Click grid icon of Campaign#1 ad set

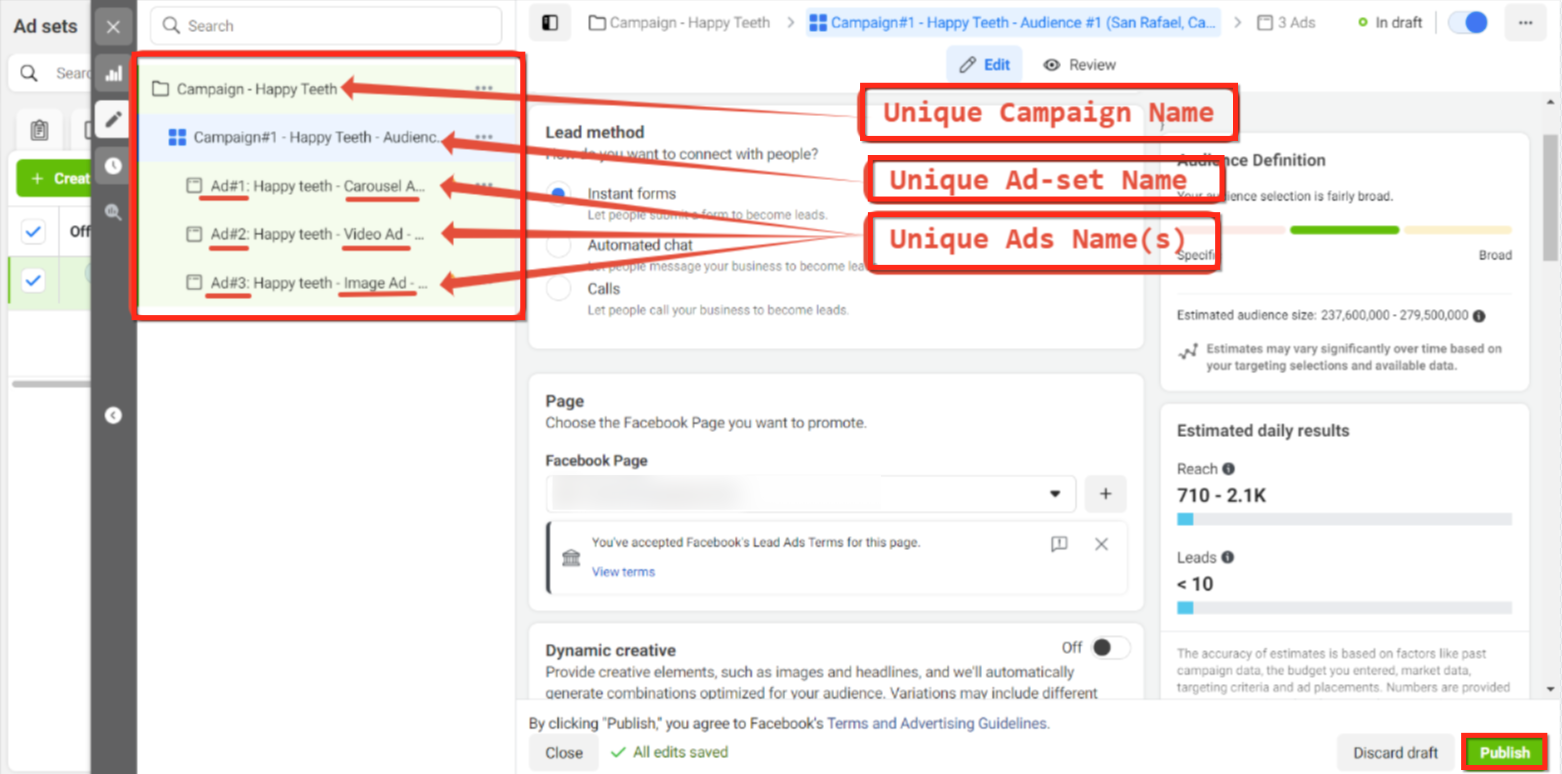[177, 137]
